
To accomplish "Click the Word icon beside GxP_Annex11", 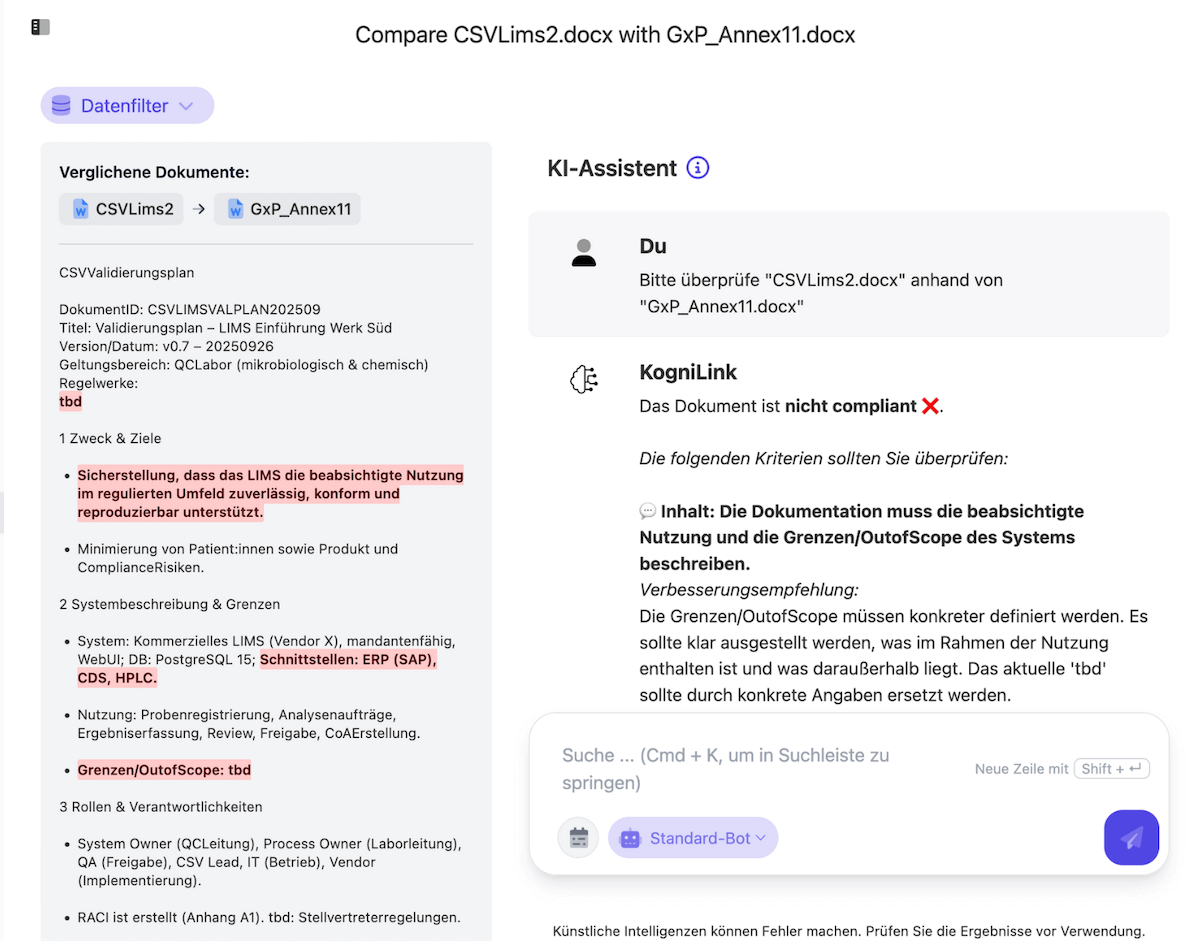I will [236, 209].
